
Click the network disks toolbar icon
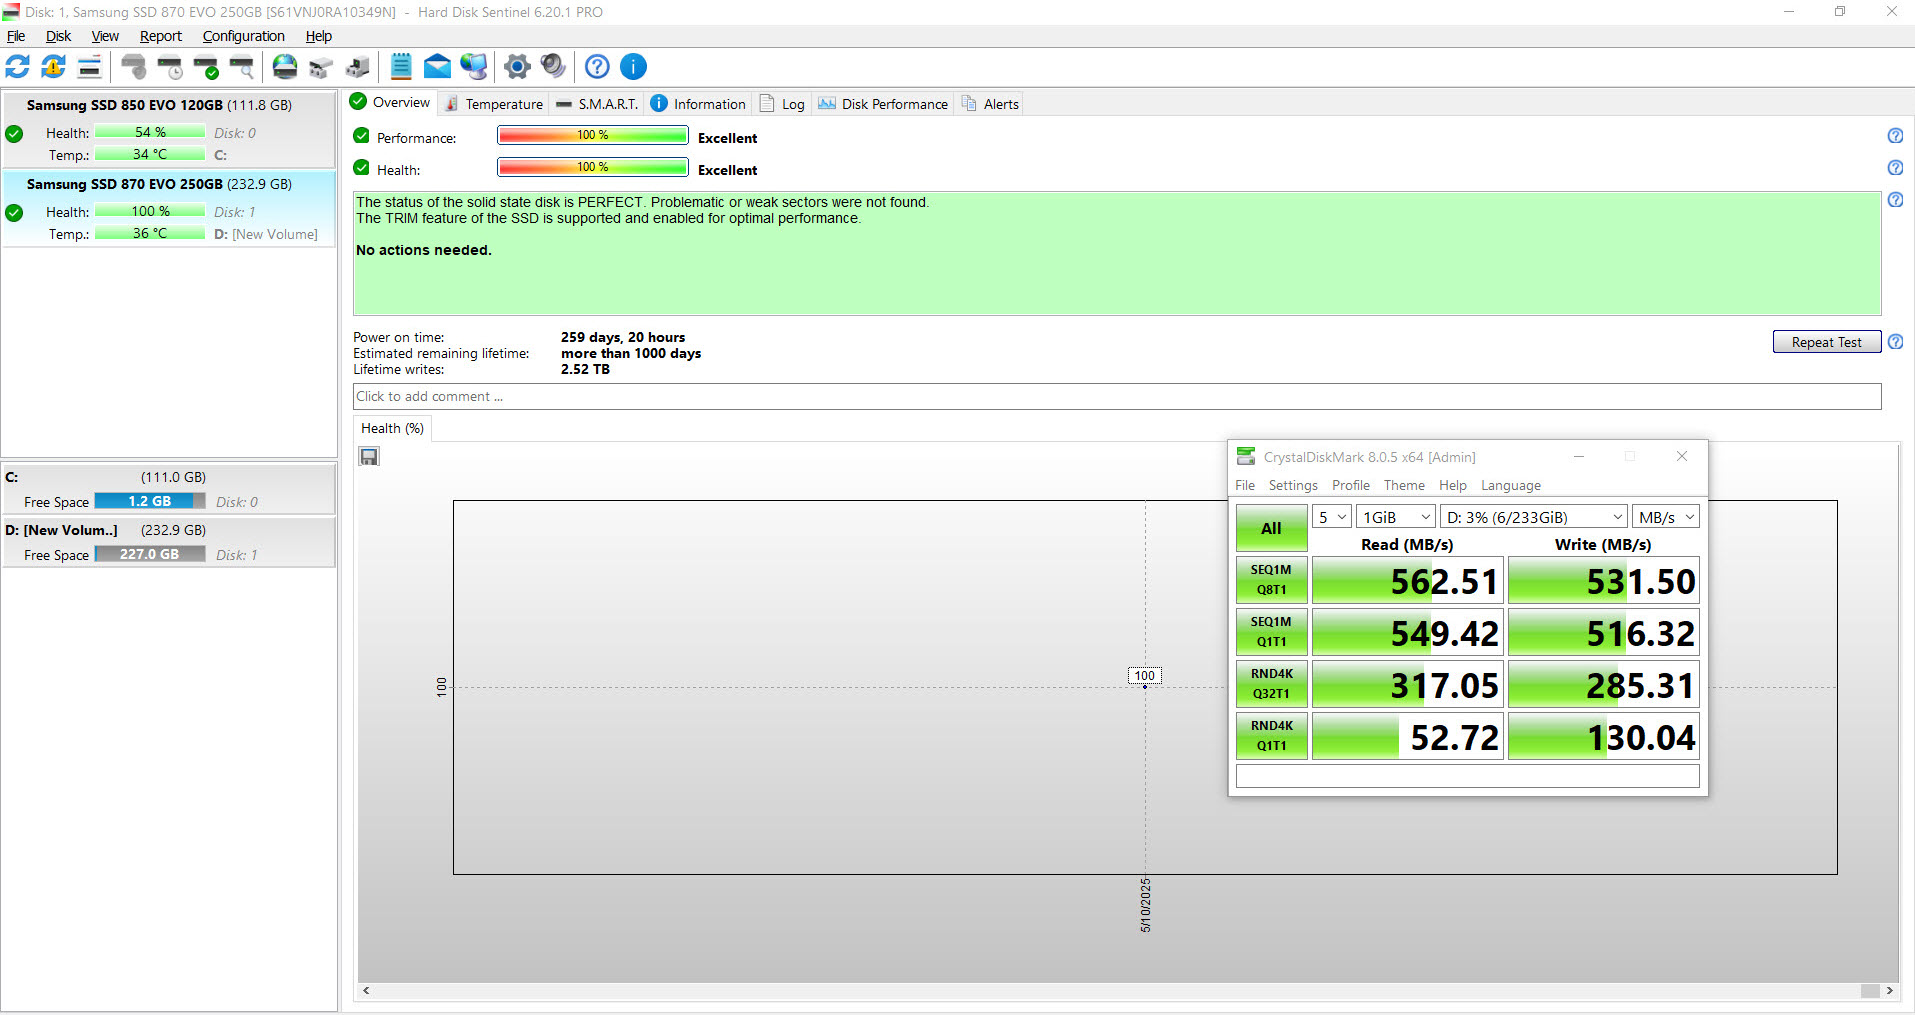coord(321,67)
